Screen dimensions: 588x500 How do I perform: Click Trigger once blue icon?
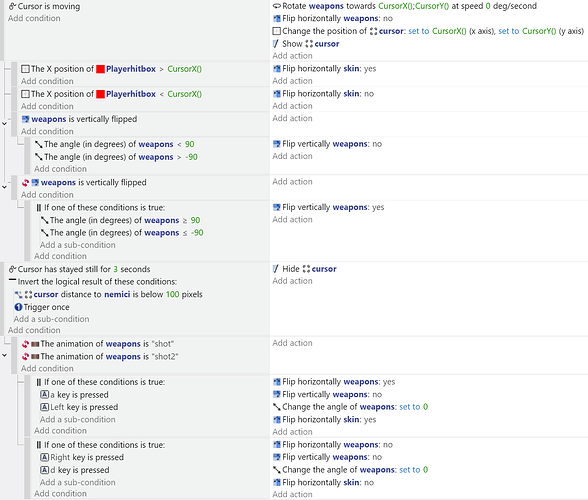18,307
